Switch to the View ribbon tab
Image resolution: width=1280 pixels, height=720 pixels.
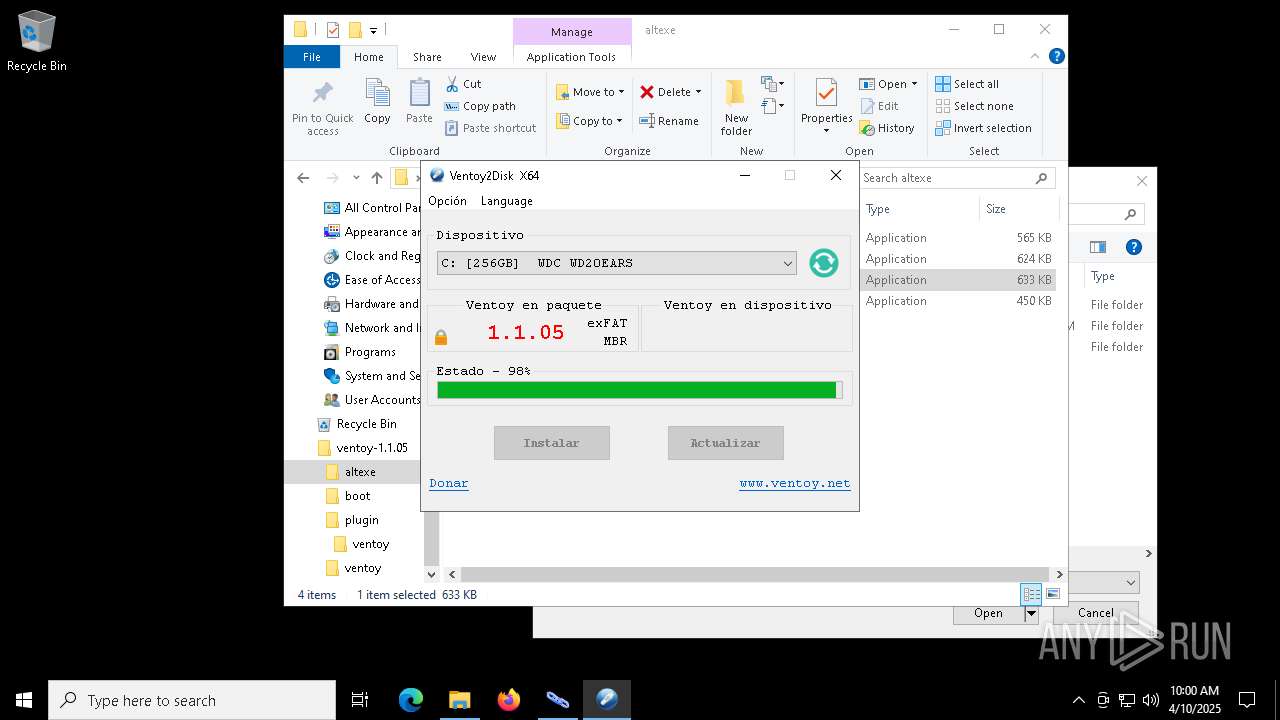click(483, 57)
